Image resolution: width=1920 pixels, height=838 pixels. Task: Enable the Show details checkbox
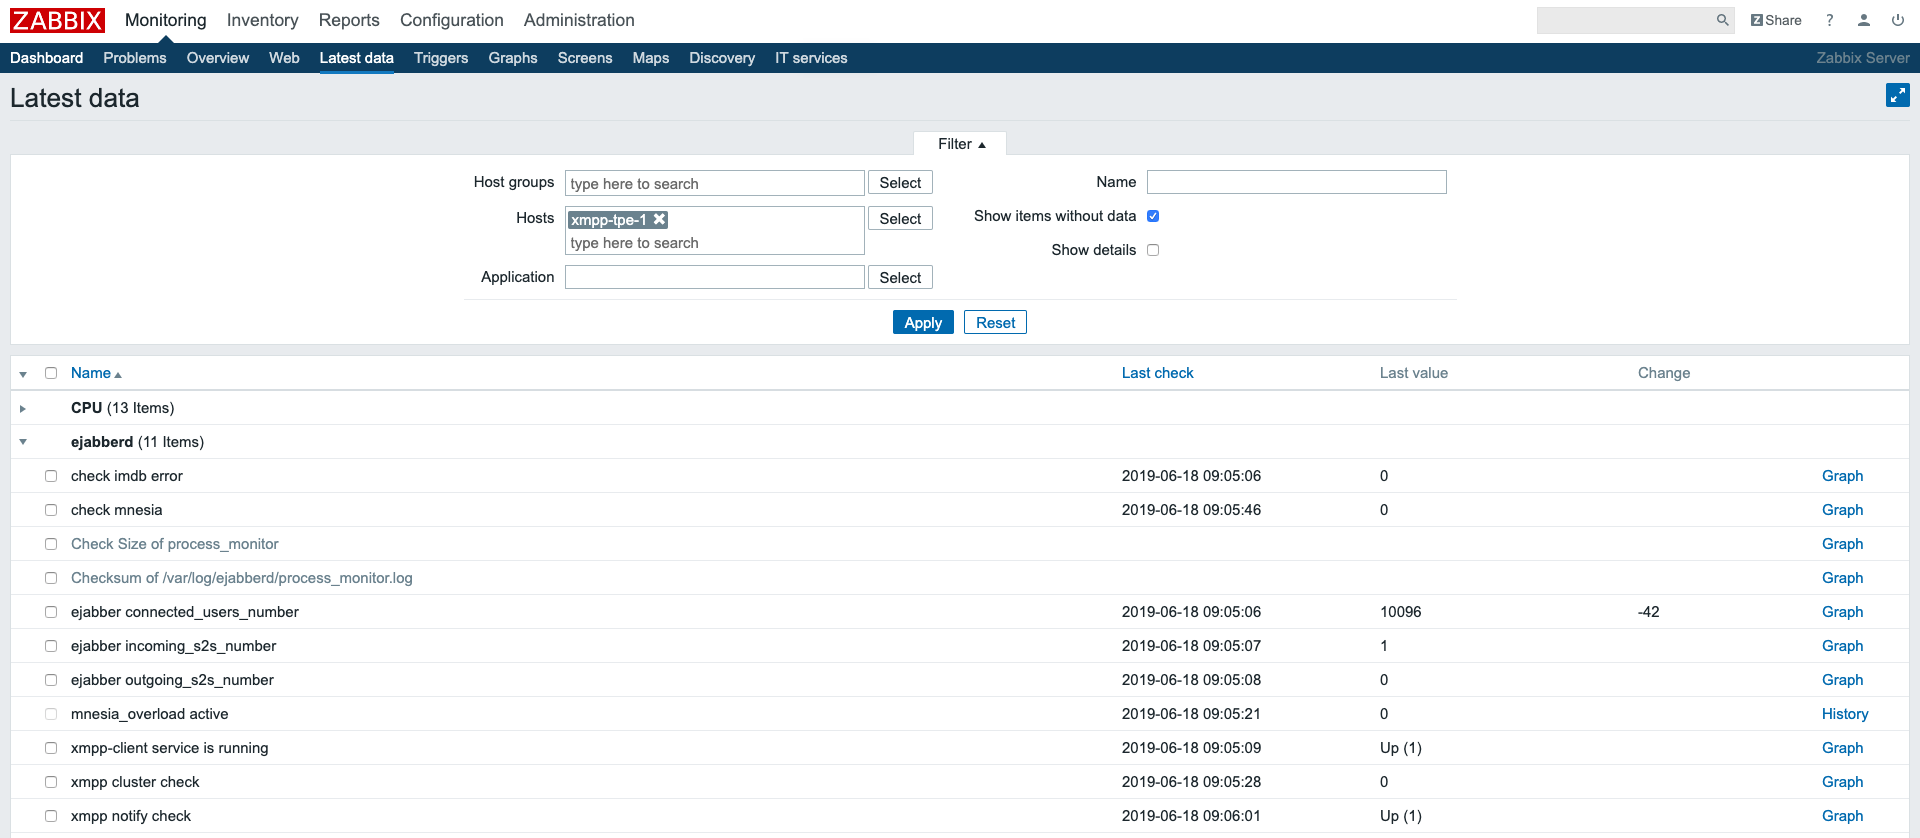(1153, 250)
